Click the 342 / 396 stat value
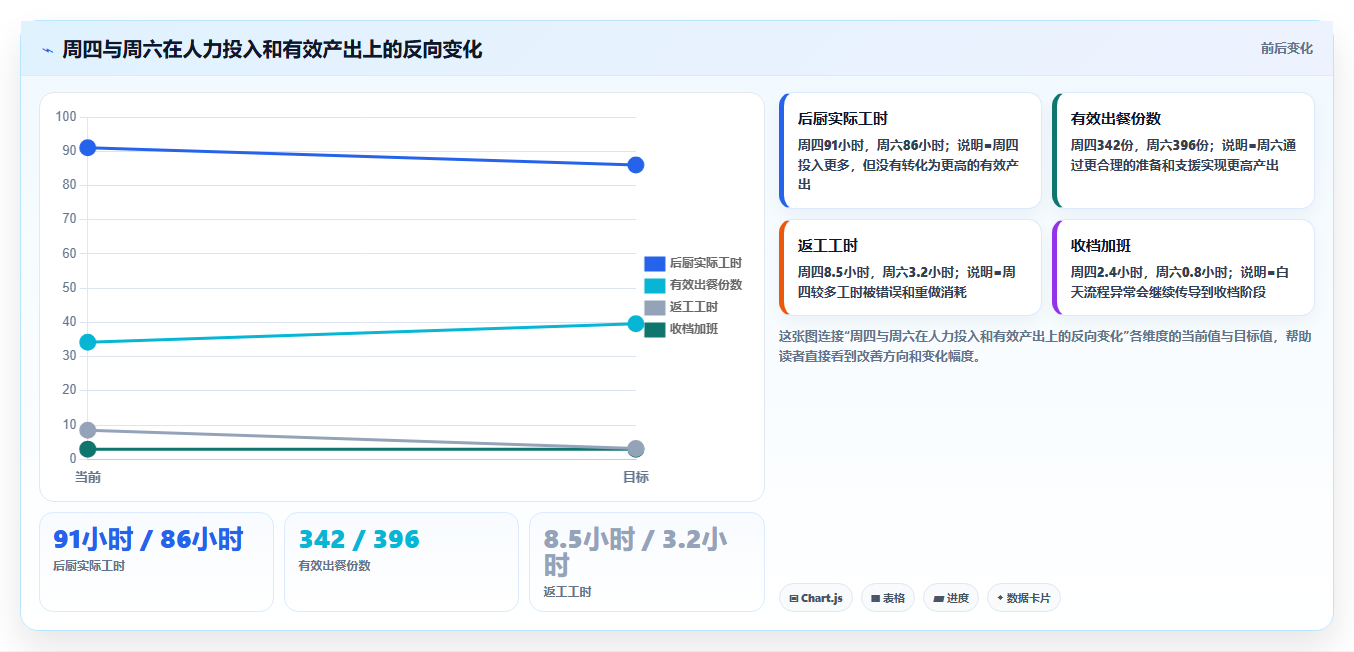Image resolution: width=1354 pixels, height=652 pixels. pos(359,539)
